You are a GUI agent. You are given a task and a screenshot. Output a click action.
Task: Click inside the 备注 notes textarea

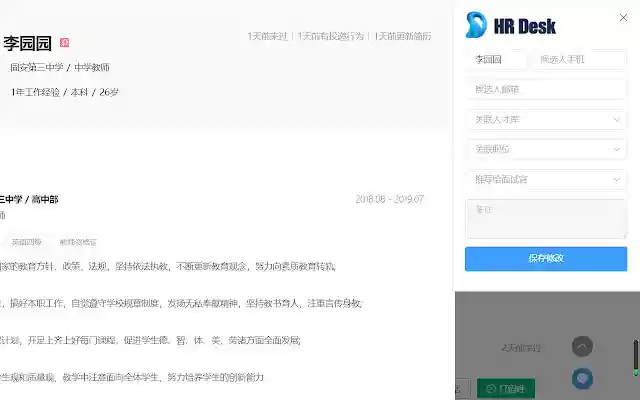point(546,219)
